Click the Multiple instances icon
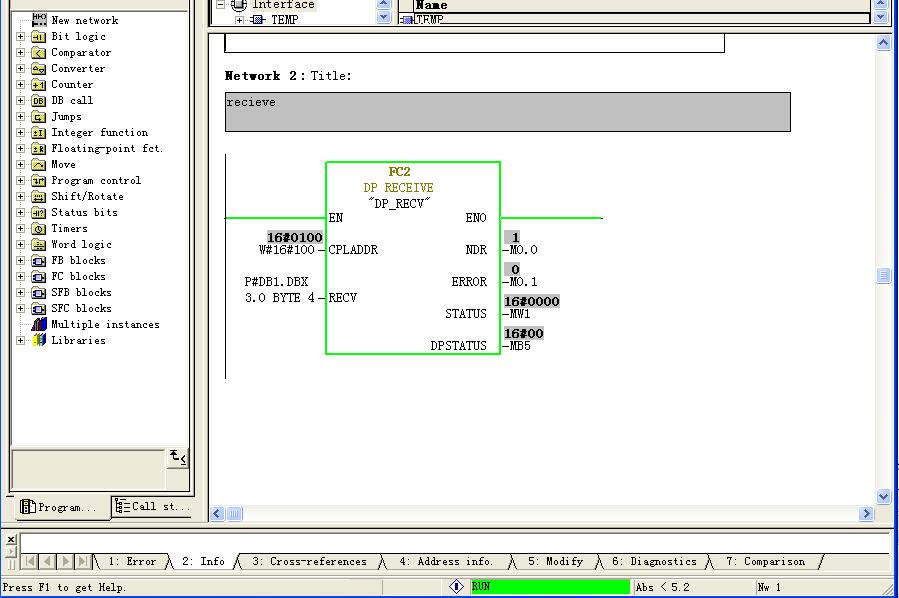The height and width of the screenshot is (598, 899). coord(38,325)
